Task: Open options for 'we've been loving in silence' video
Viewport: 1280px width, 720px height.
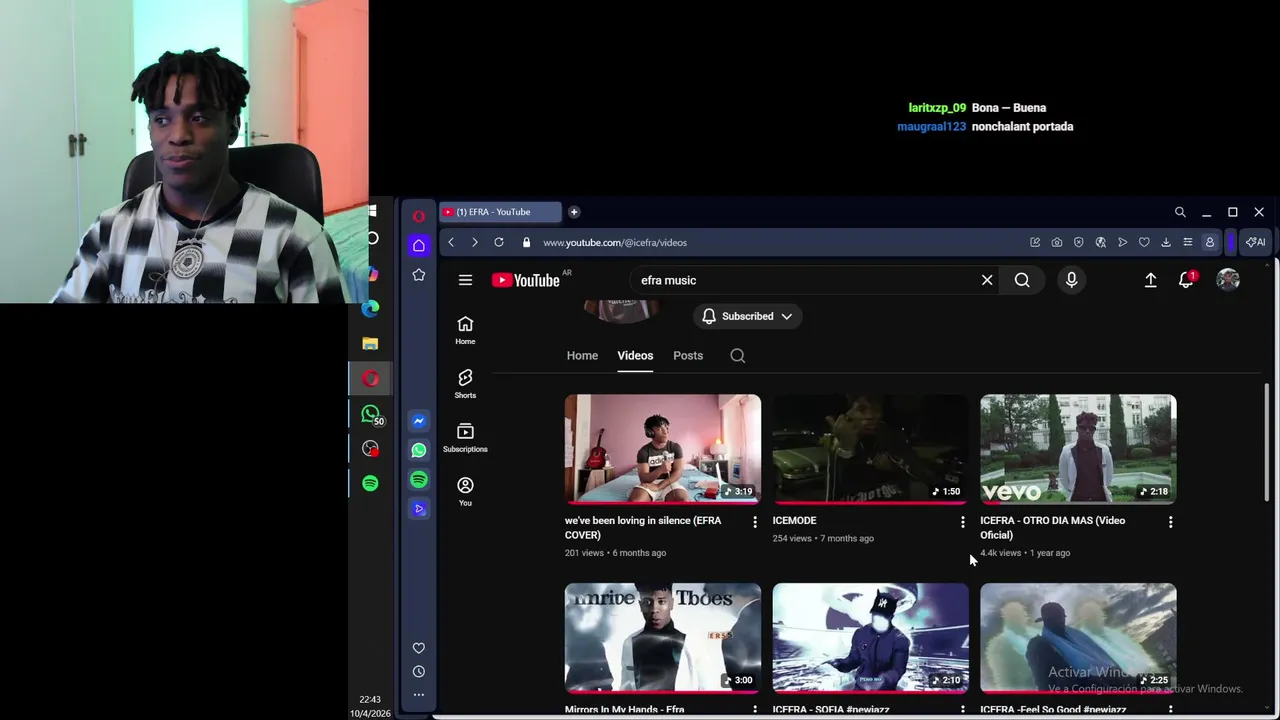Action: (x=755, y=522)
